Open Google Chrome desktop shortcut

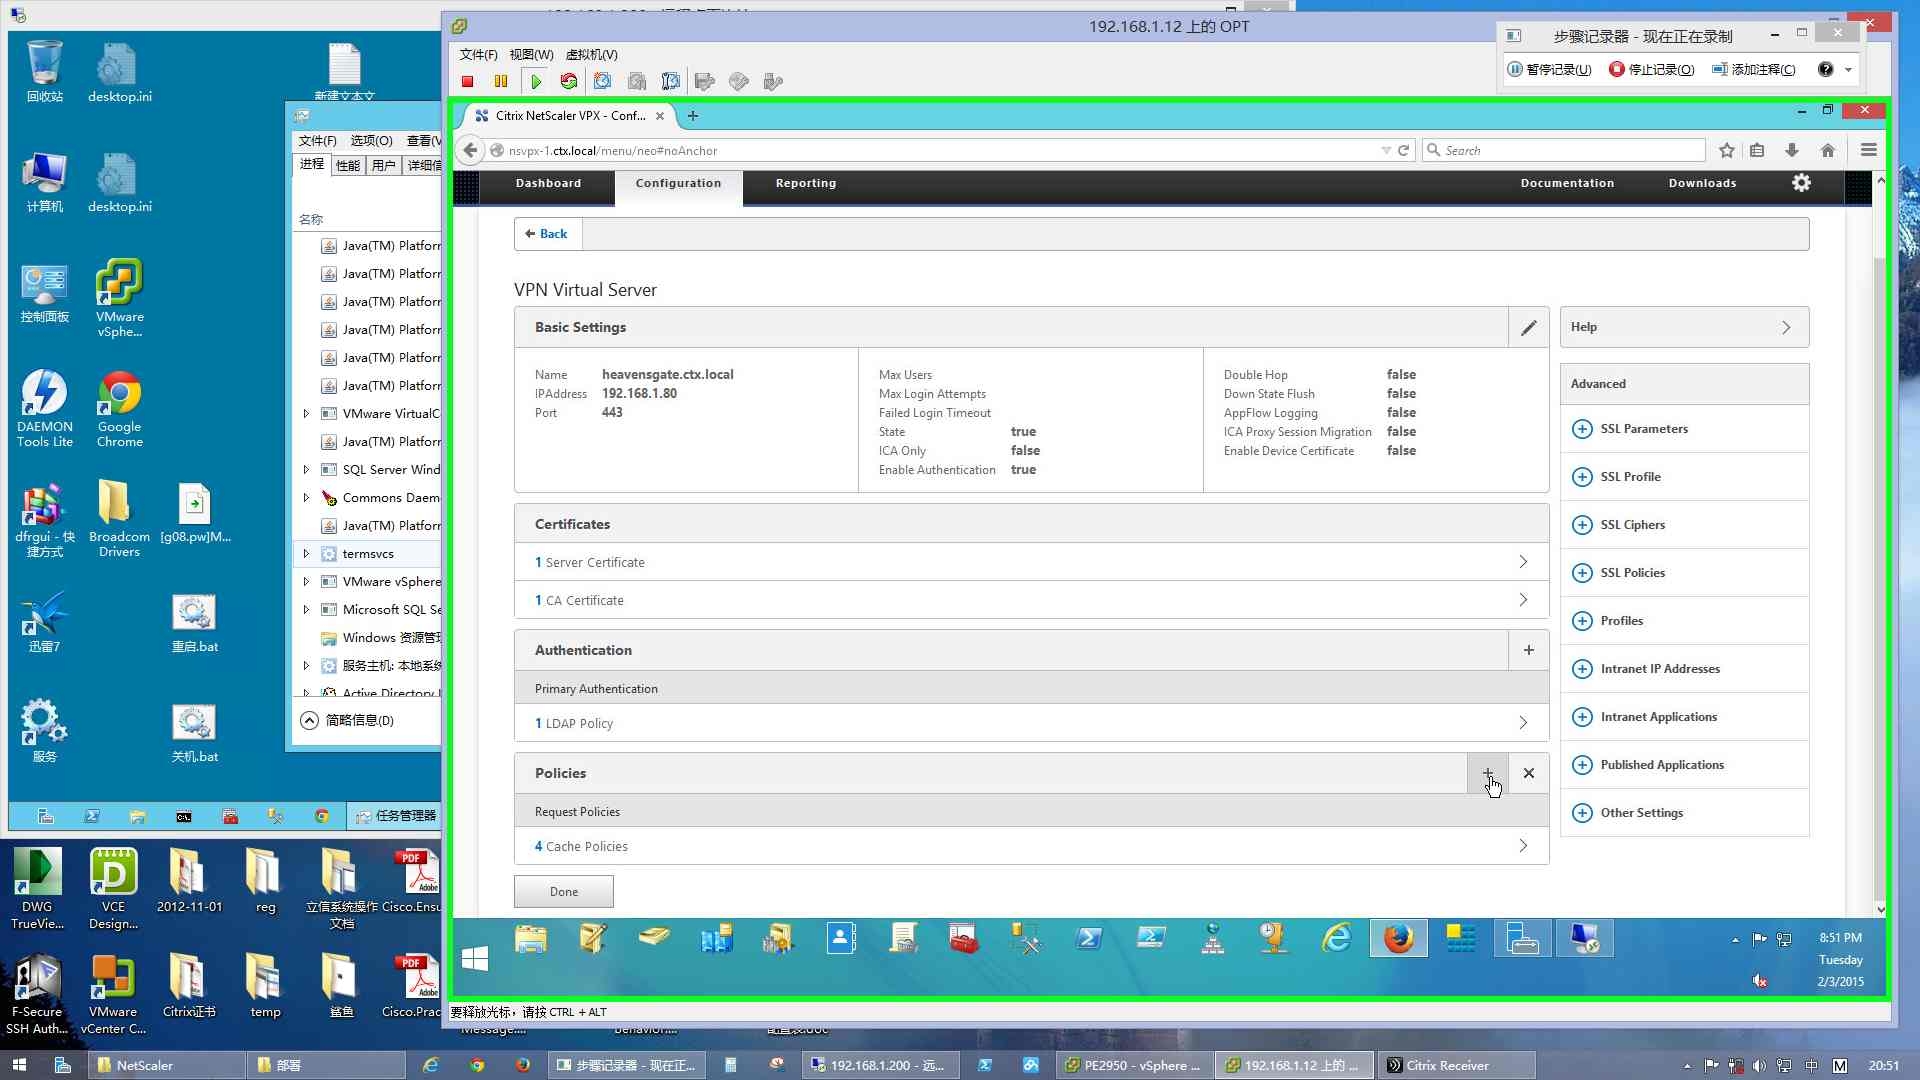119,410
